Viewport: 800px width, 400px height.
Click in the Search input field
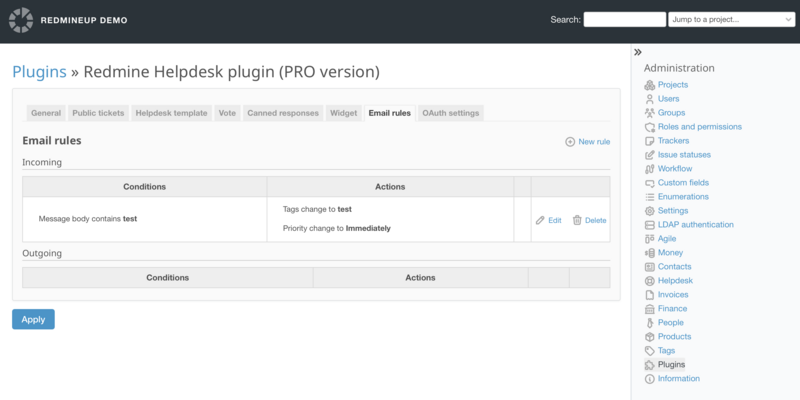click(x=624, y=19)
